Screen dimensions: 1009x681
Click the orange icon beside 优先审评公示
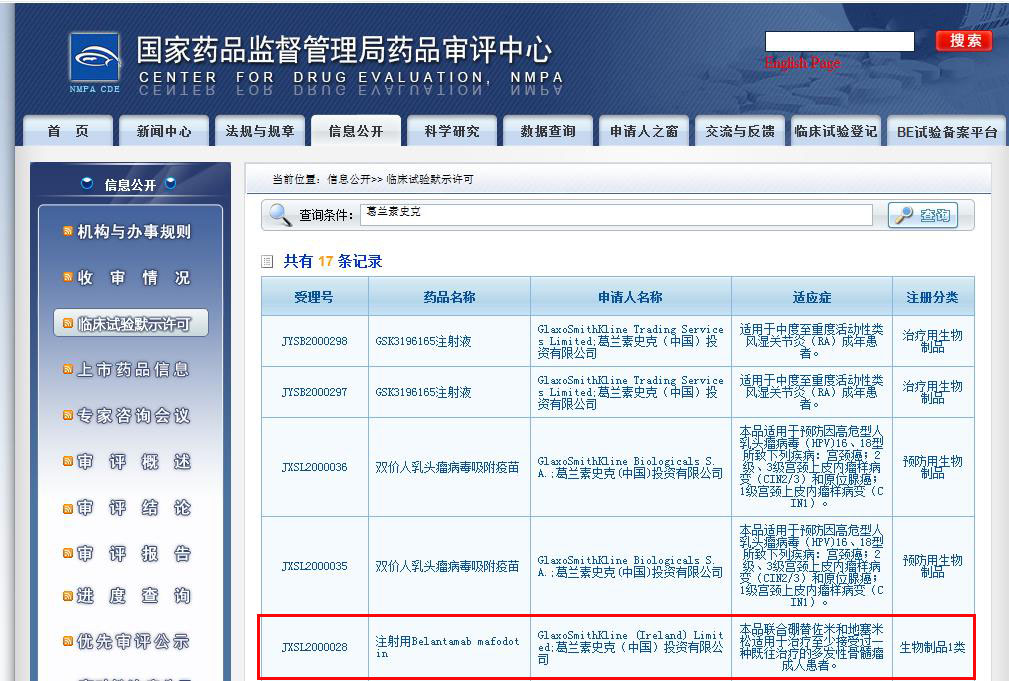pos(68,642)
